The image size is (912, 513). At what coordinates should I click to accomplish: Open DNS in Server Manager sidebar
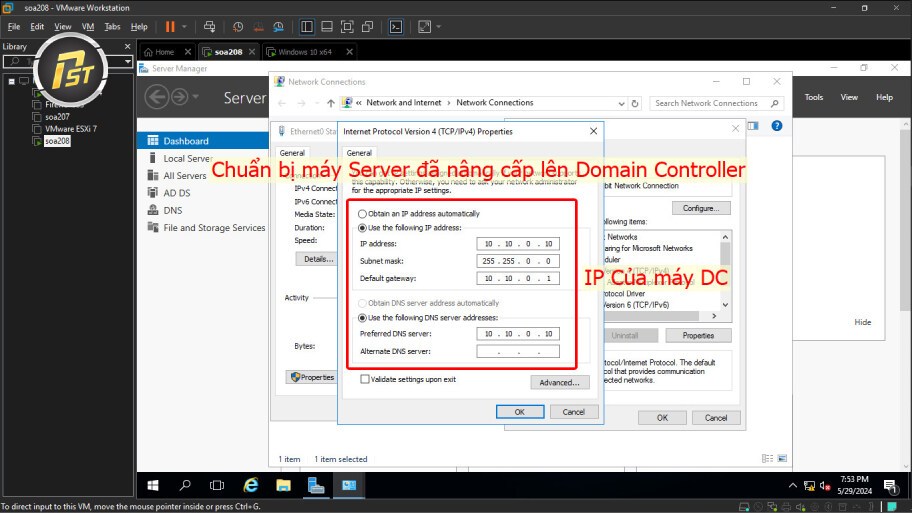(173, 211)
